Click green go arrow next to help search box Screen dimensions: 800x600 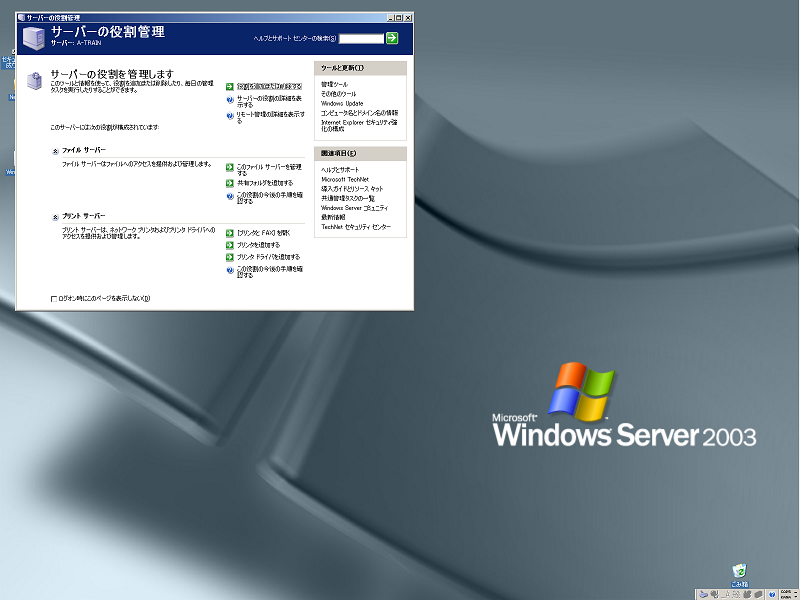tap(392, 38)
